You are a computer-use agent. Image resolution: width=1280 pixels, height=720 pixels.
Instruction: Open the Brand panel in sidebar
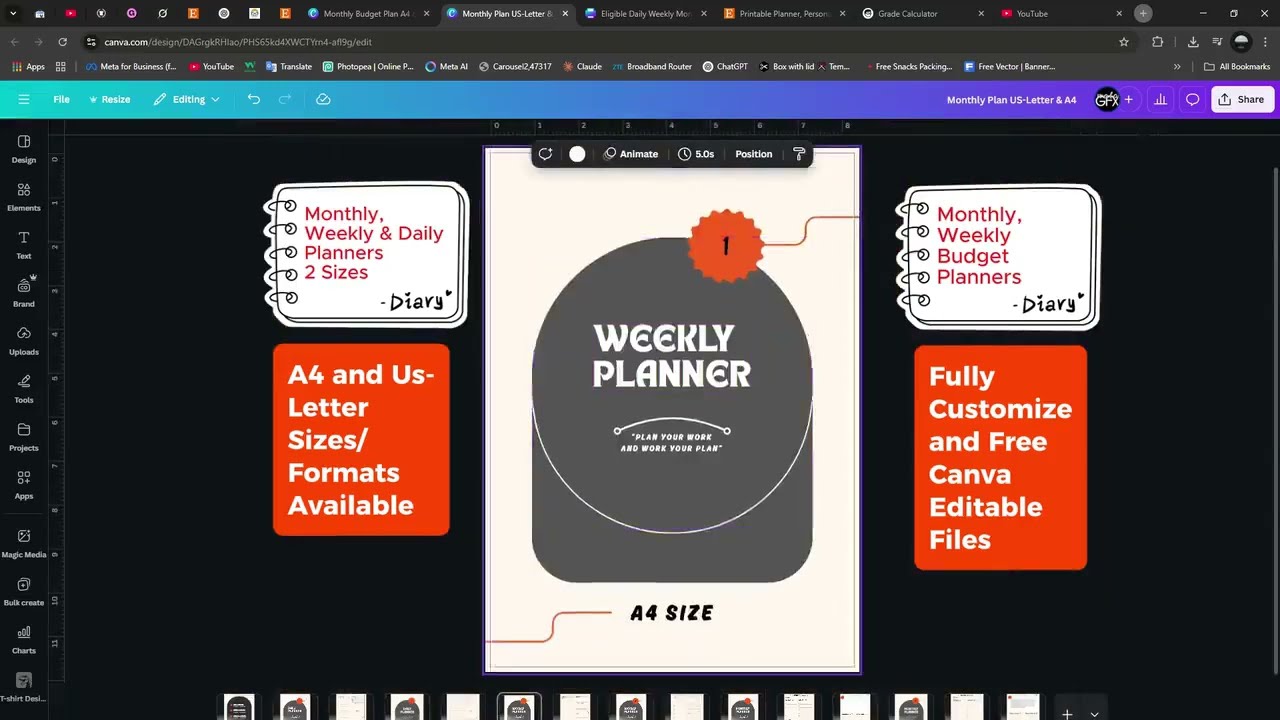click(x=24, y=293)
